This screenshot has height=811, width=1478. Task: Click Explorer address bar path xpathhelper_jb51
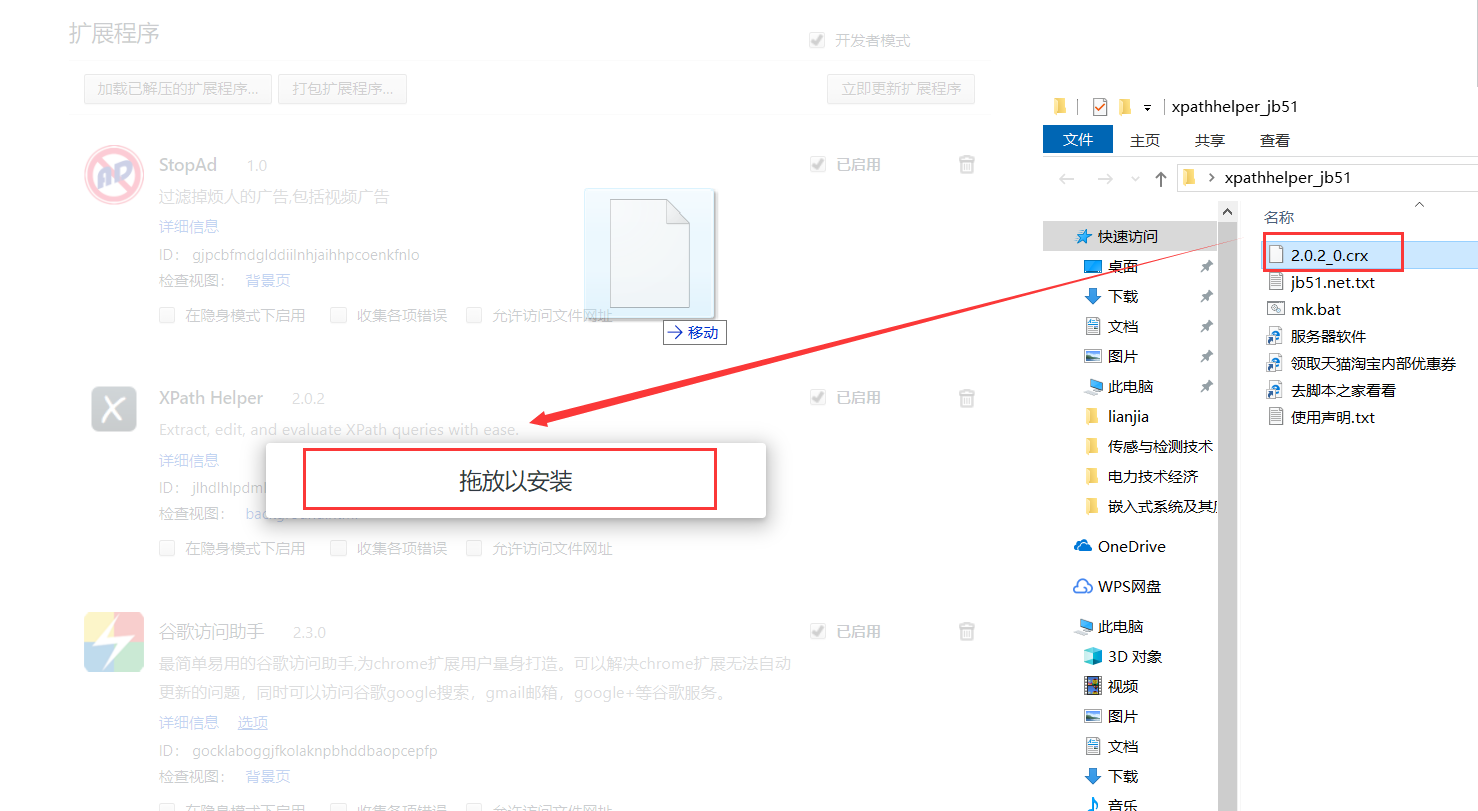[x=1288, y=178]
